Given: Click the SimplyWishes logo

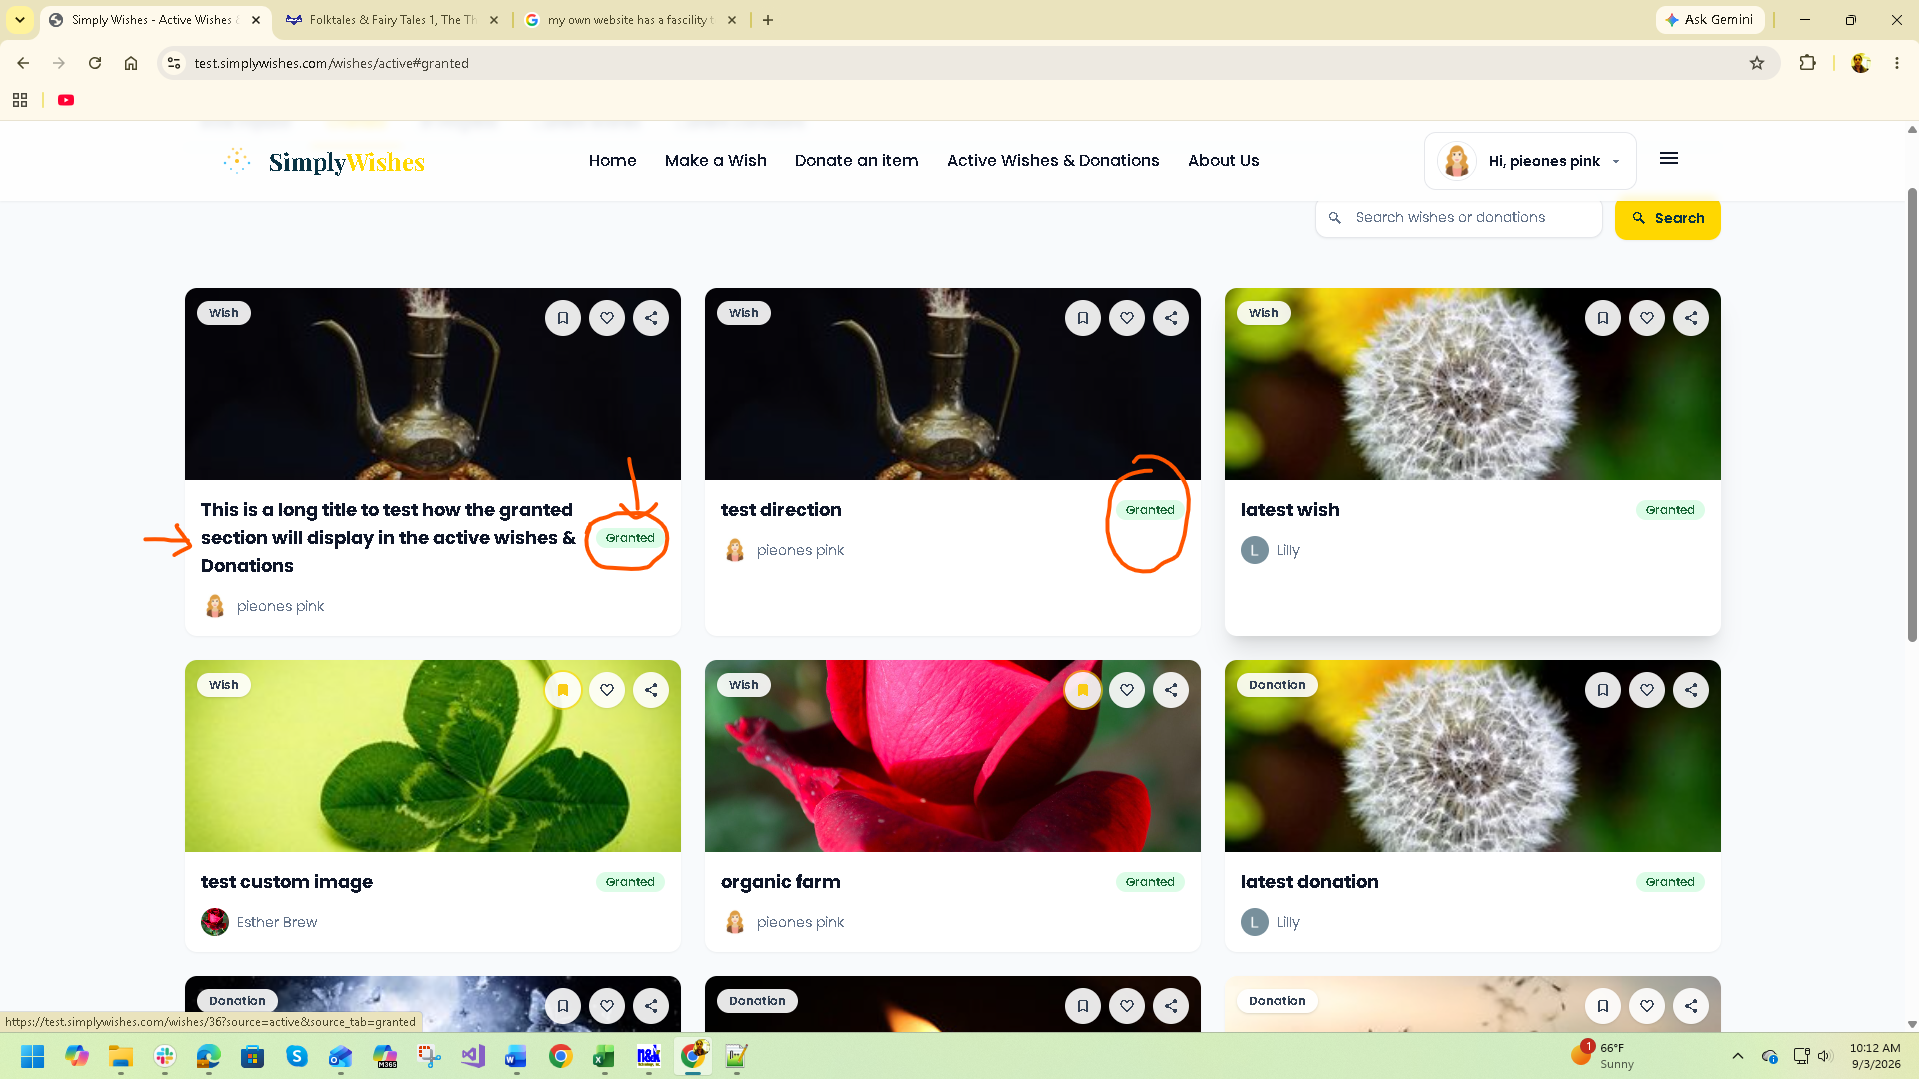Looking at the screenshot, I should pyautogui.click(x=324, y=162).
